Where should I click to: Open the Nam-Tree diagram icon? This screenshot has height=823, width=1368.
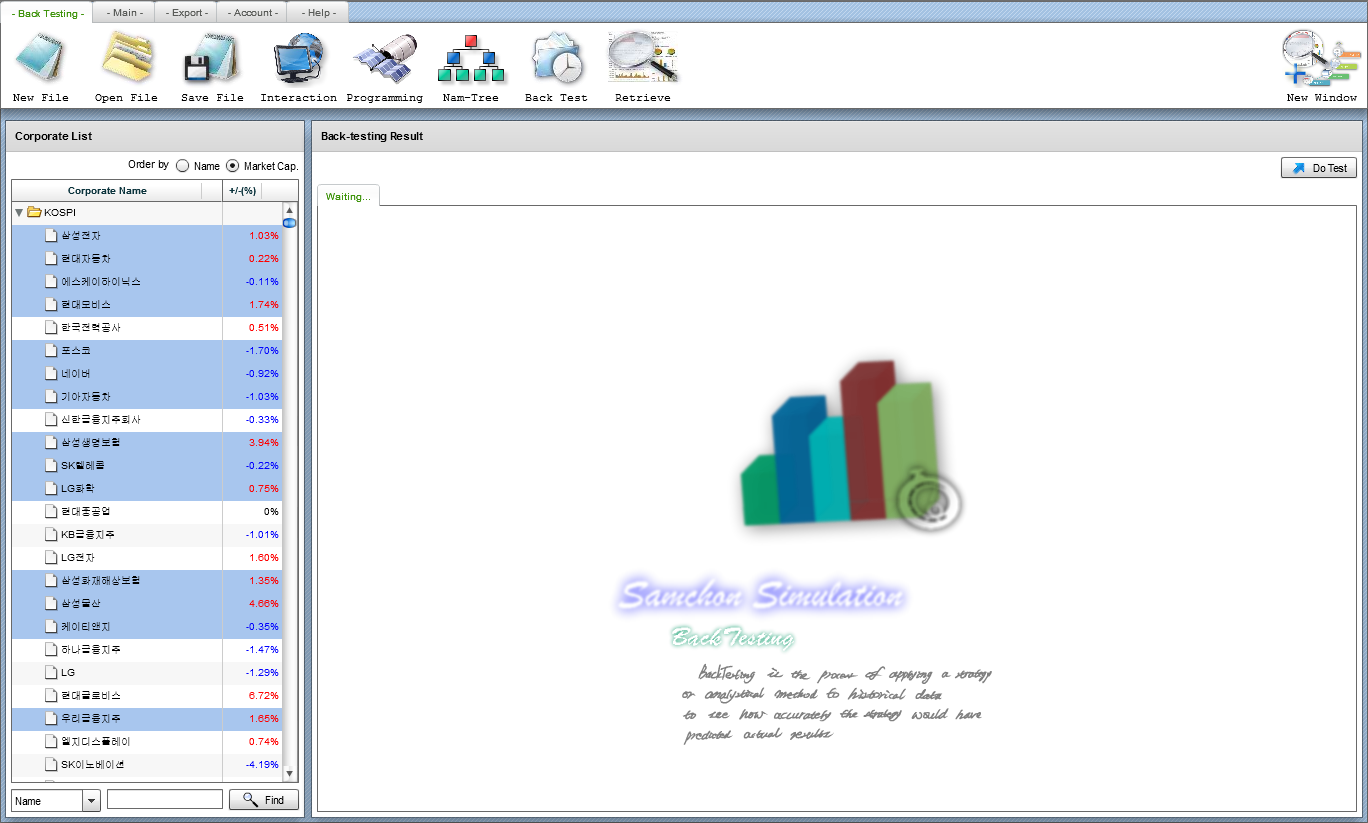470,58
